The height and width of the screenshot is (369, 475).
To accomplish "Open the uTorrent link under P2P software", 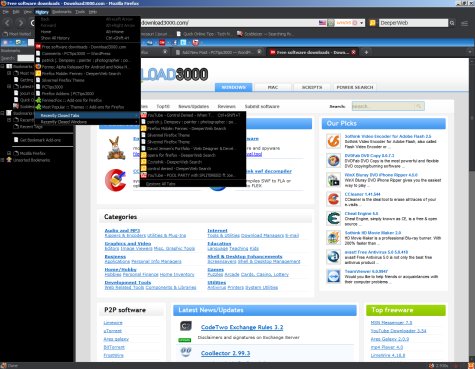I will tap(113, 331).
